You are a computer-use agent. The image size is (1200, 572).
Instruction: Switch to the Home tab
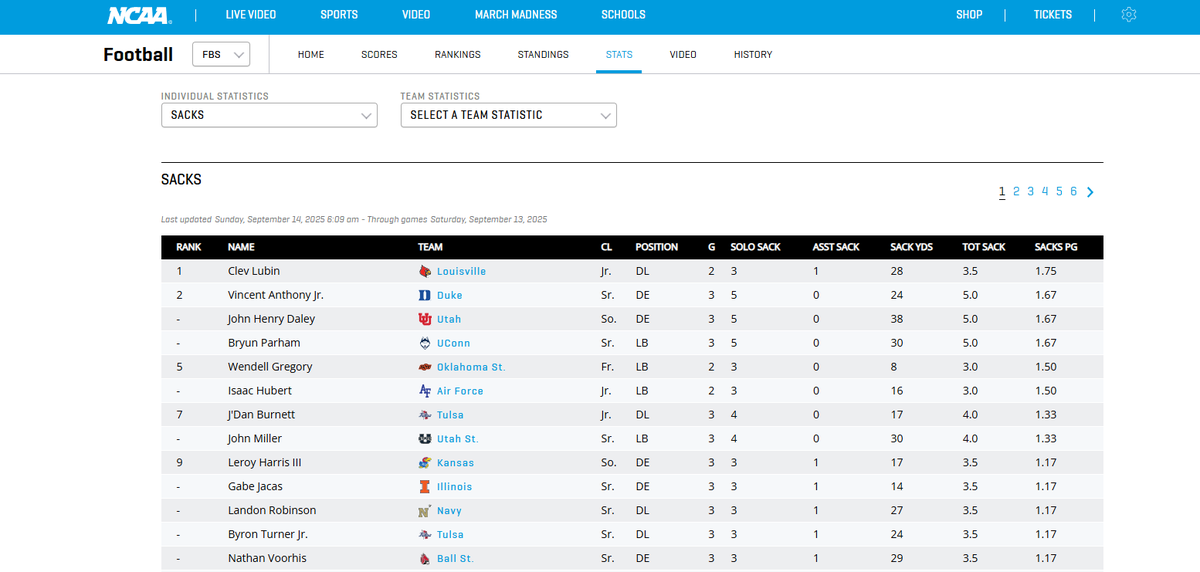[x=311, y=55]
